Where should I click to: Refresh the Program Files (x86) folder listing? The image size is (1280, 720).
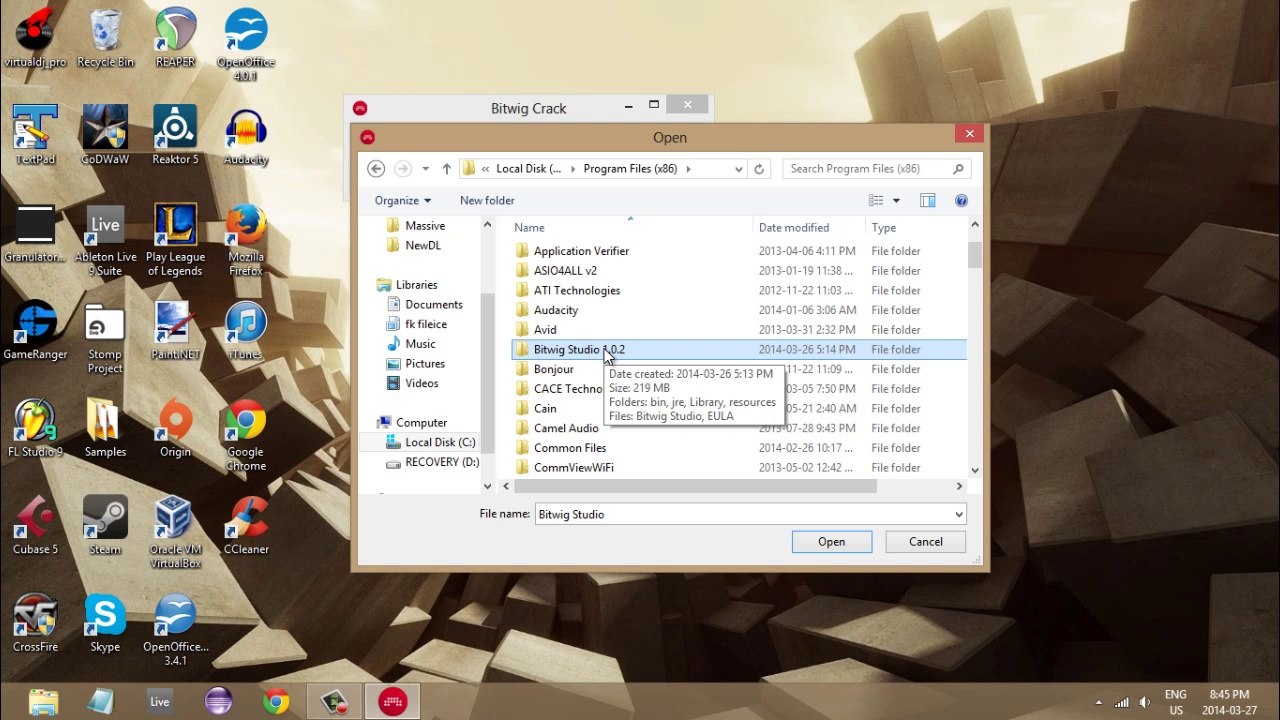click(x=759, y=169)
